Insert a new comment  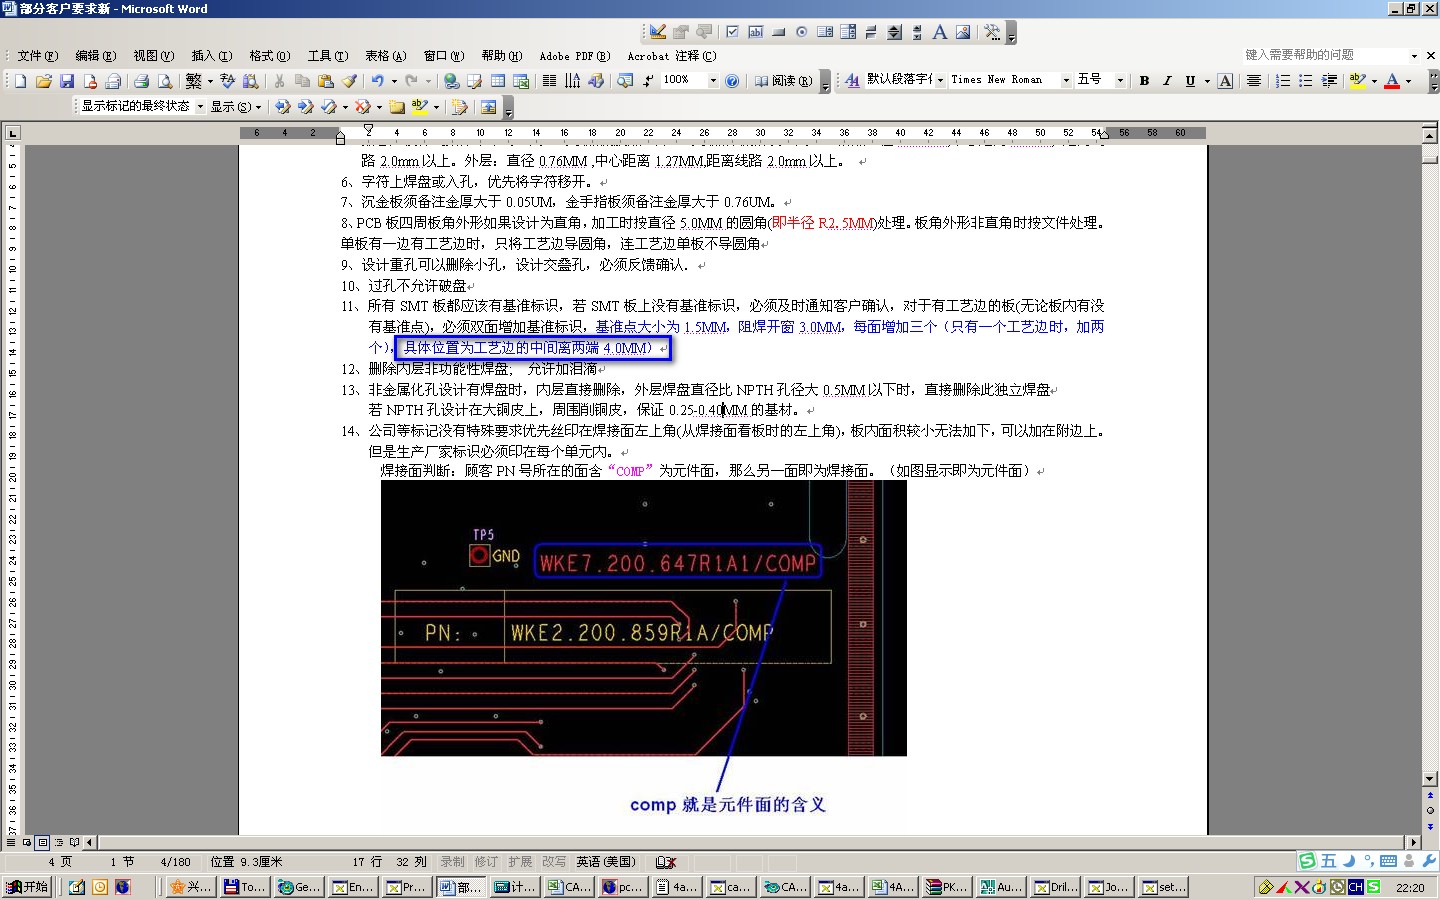pos(397,106)
